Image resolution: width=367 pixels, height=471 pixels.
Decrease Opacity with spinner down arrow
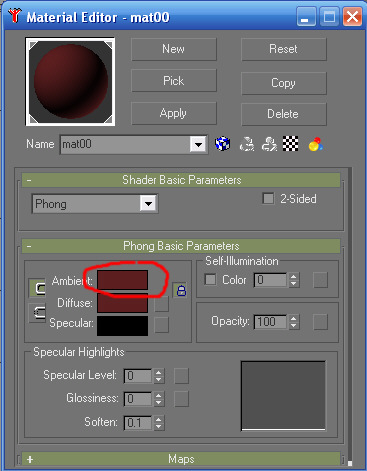point(293,325)
